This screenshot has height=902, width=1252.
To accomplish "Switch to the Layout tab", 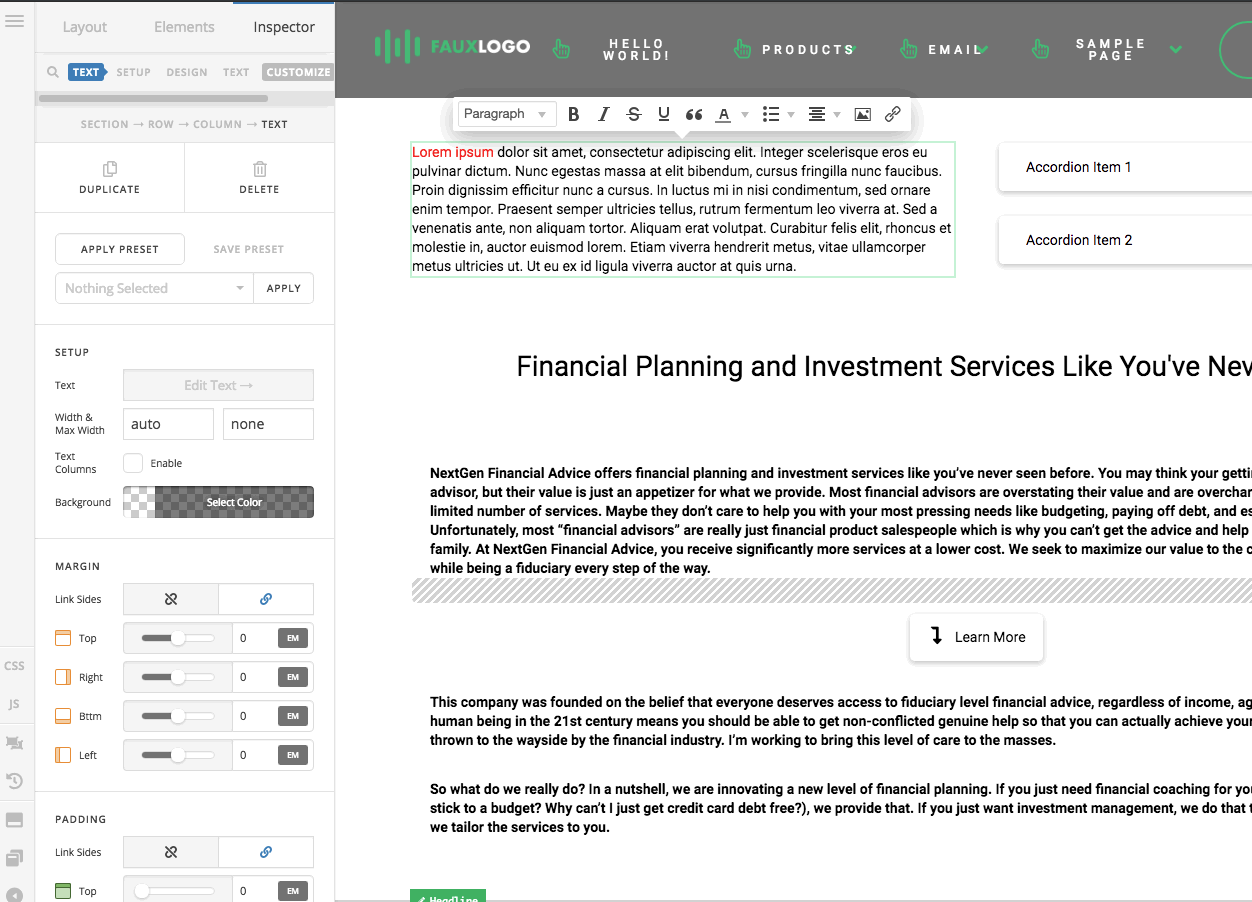I will 85,27.
